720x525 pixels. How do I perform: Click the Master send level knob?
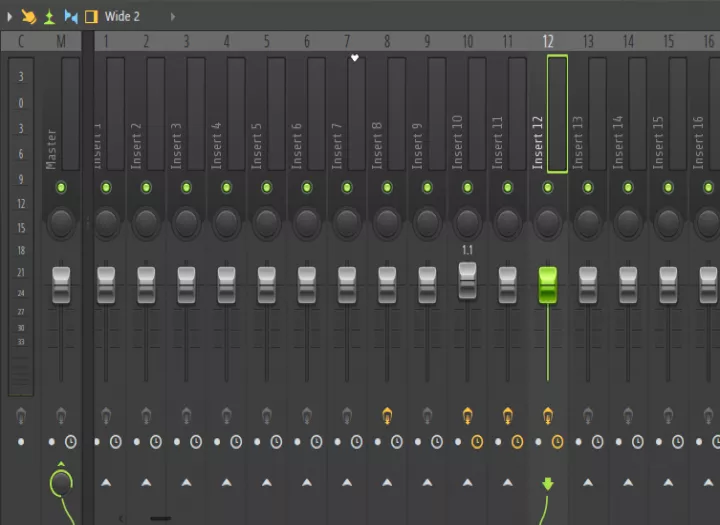[x=61, y=483]
